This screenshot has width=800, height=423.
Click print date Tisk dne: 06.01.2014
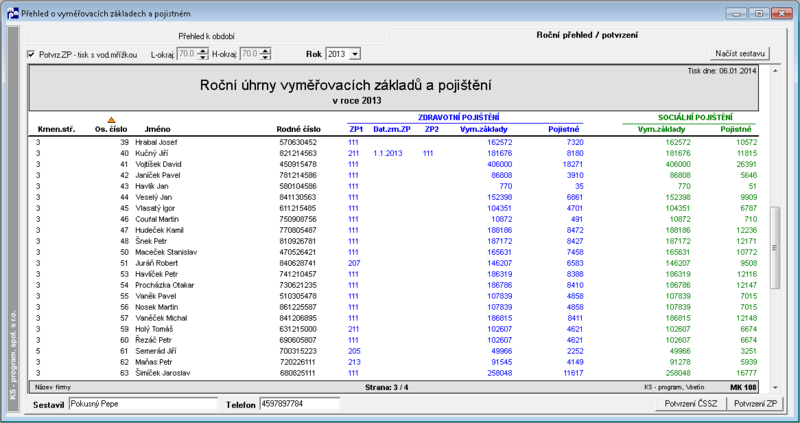click(722, 71)
